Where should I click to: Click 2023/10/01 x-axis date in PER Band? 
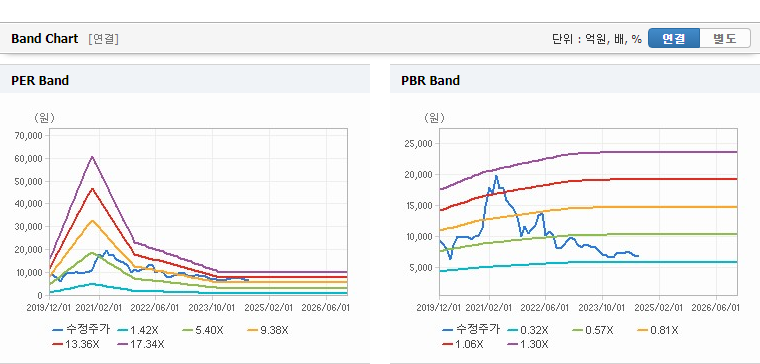tap(213, 307)
